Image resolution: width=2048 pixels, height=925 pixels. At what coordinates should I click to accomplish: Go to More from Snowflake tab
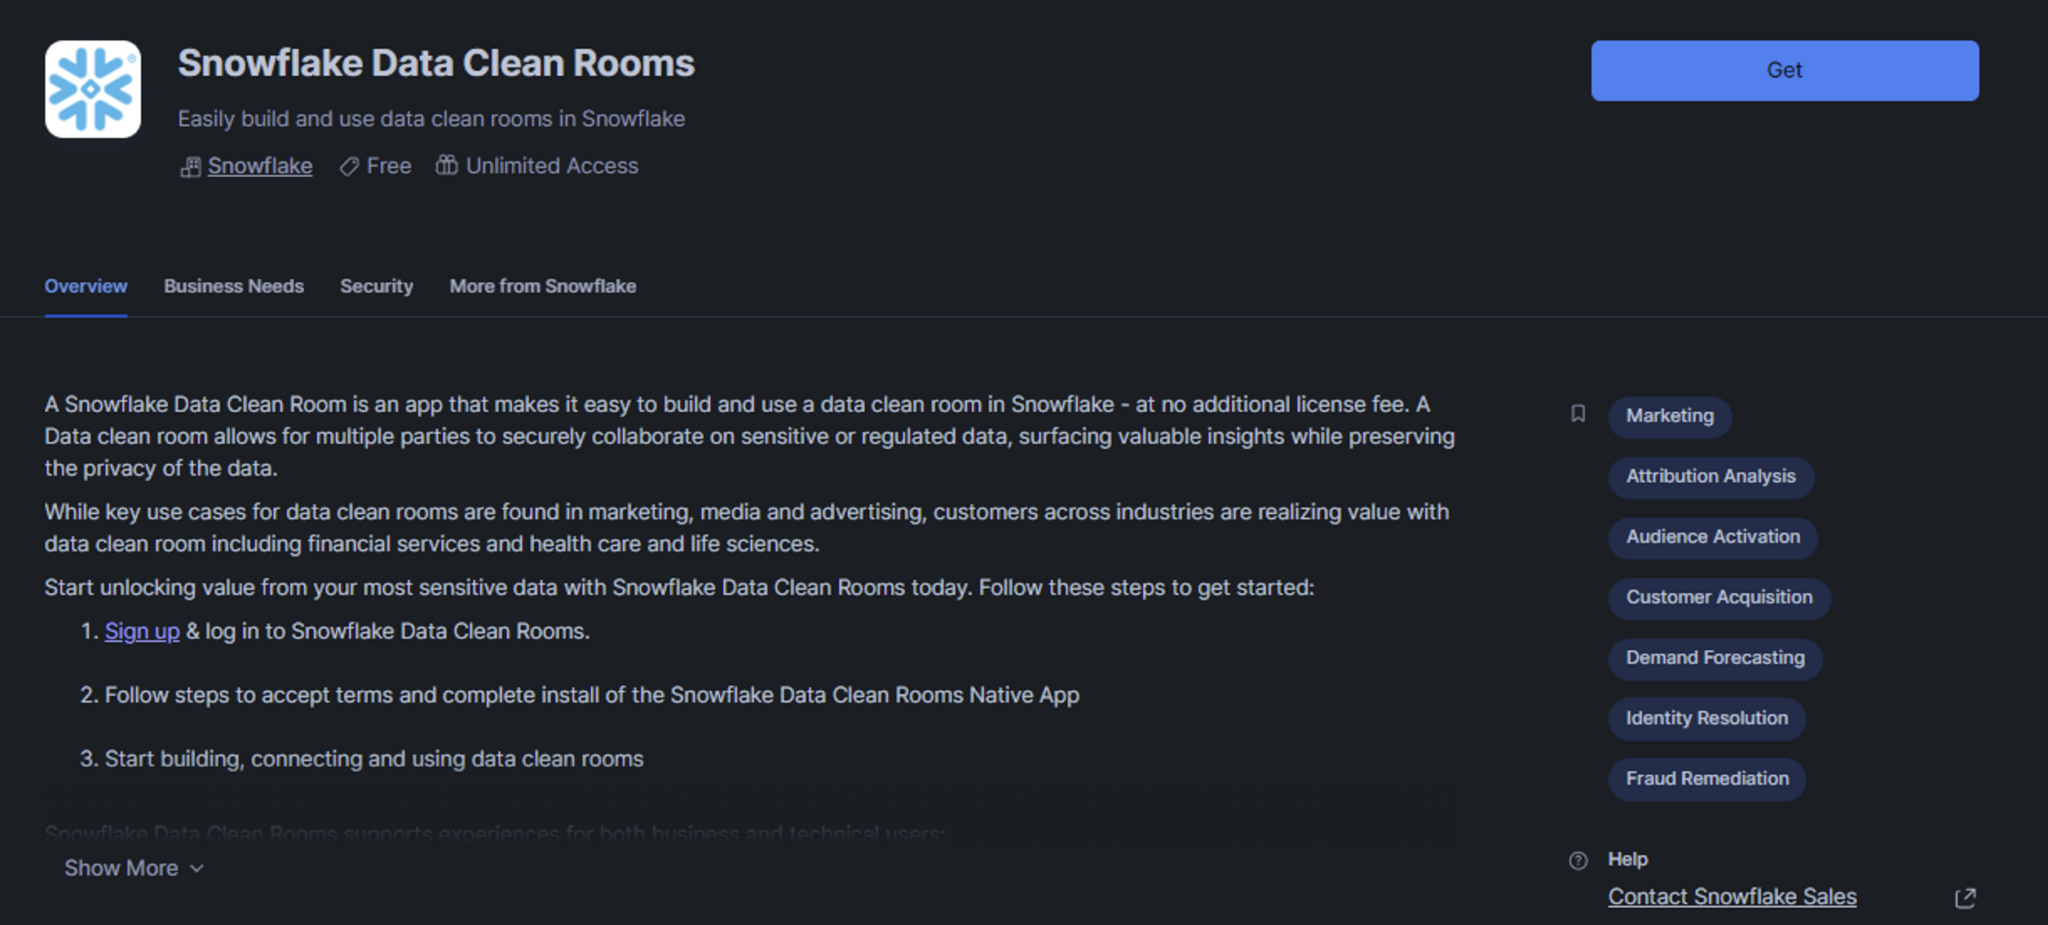pyautogui.click(x=543, y=286)
